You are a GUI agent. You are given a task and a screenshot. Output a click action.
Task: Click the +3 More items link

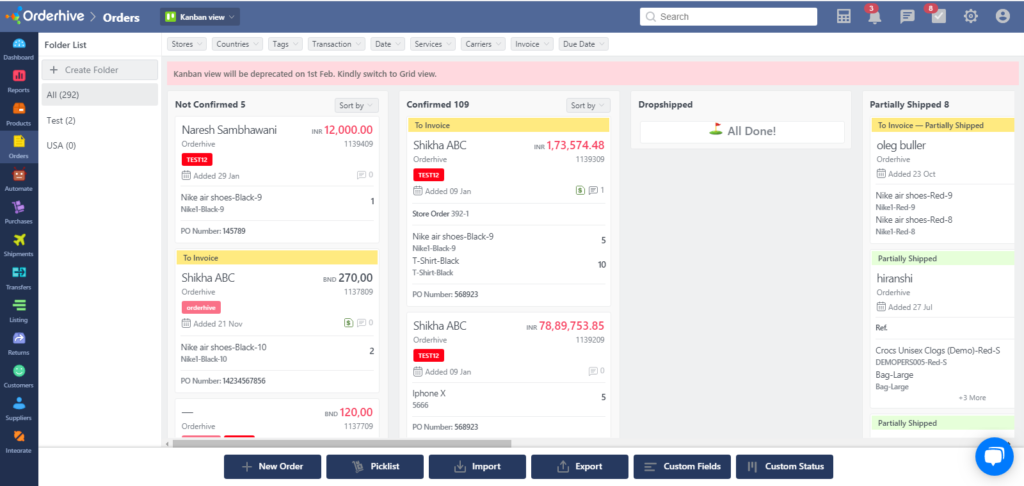click(972, 397)
